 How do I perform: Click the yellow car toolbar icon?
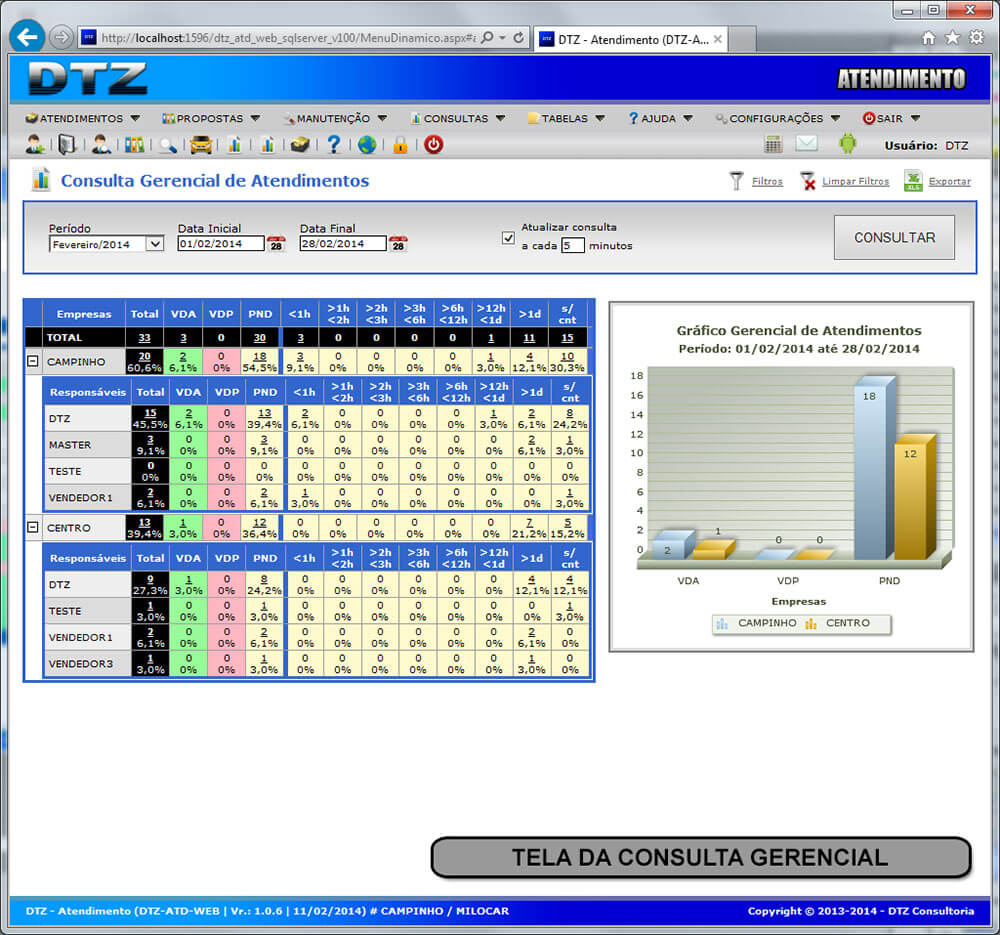click(x=201, y=145)
